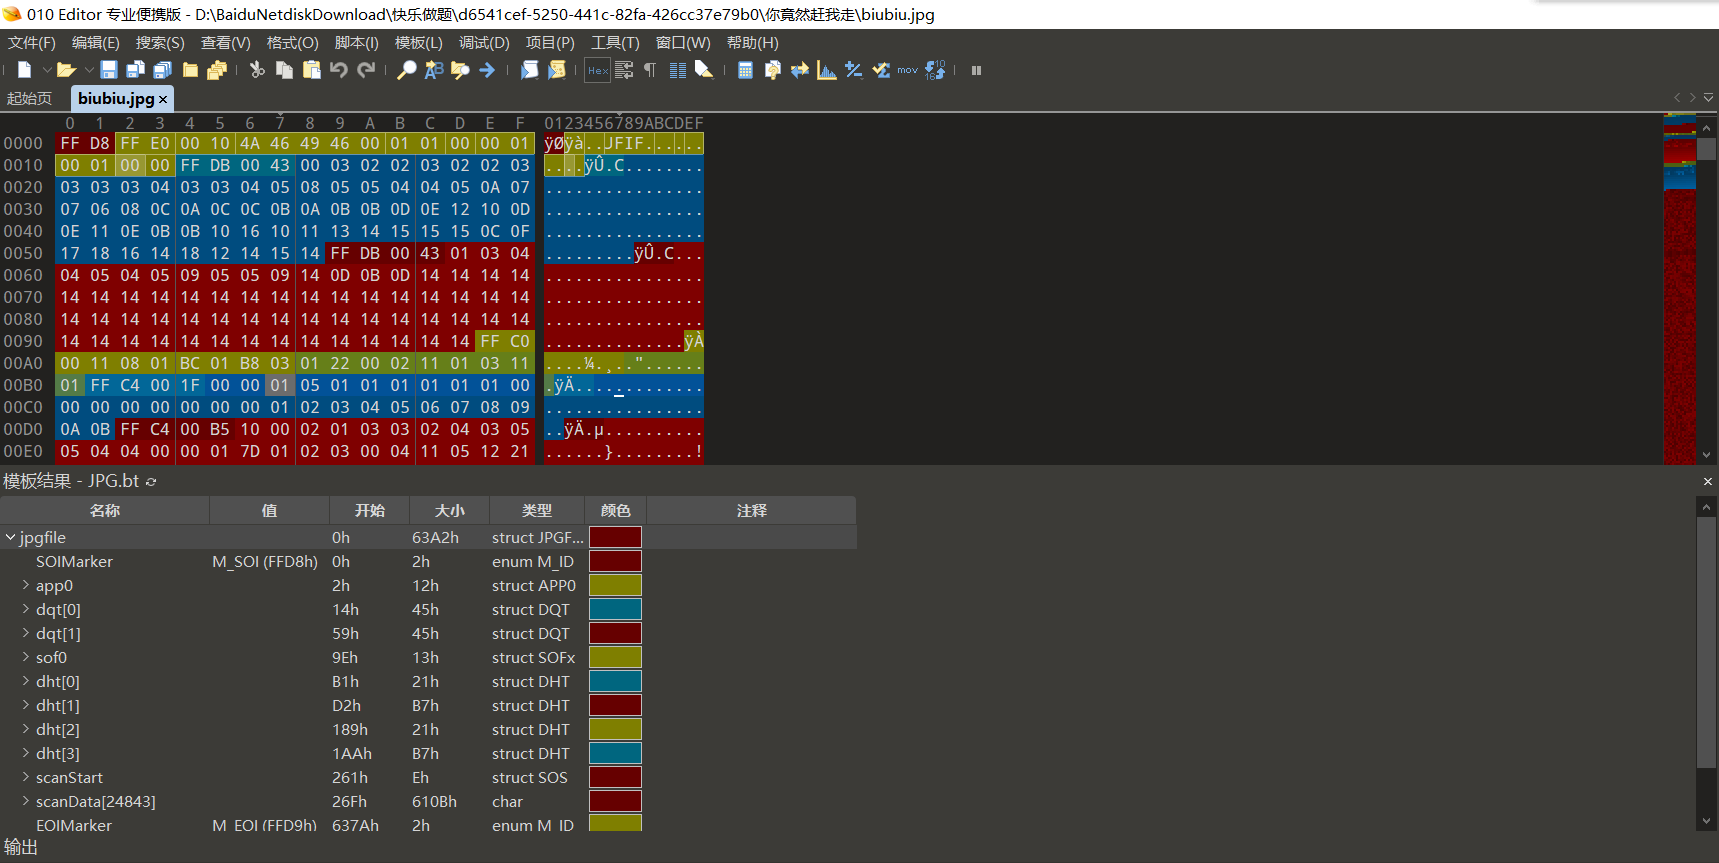Screen dimensions: 1719x863
Task: Click the 类型 column header
Action: [537, 510]
